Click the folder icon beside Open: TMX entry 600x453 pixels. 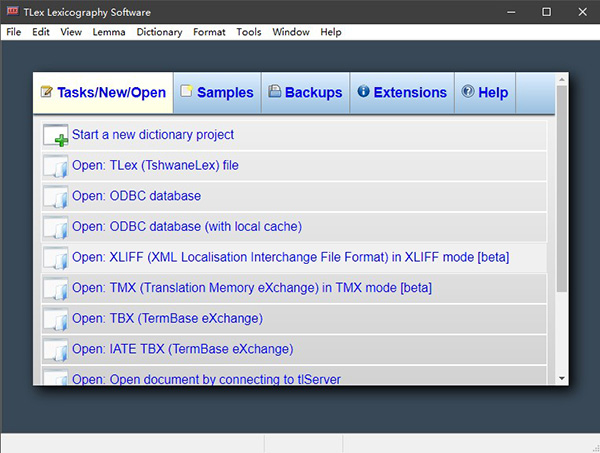[x=55, y=288]
